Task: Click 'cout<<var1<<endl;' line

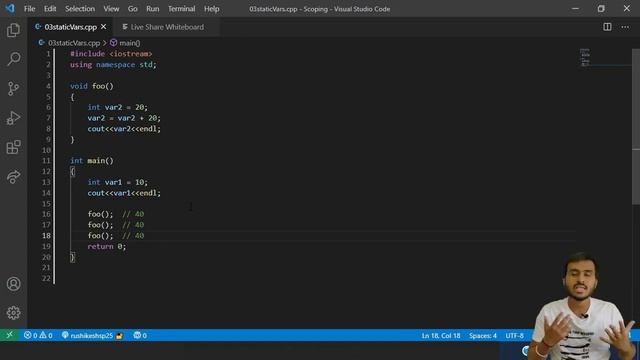Action: 124,193
